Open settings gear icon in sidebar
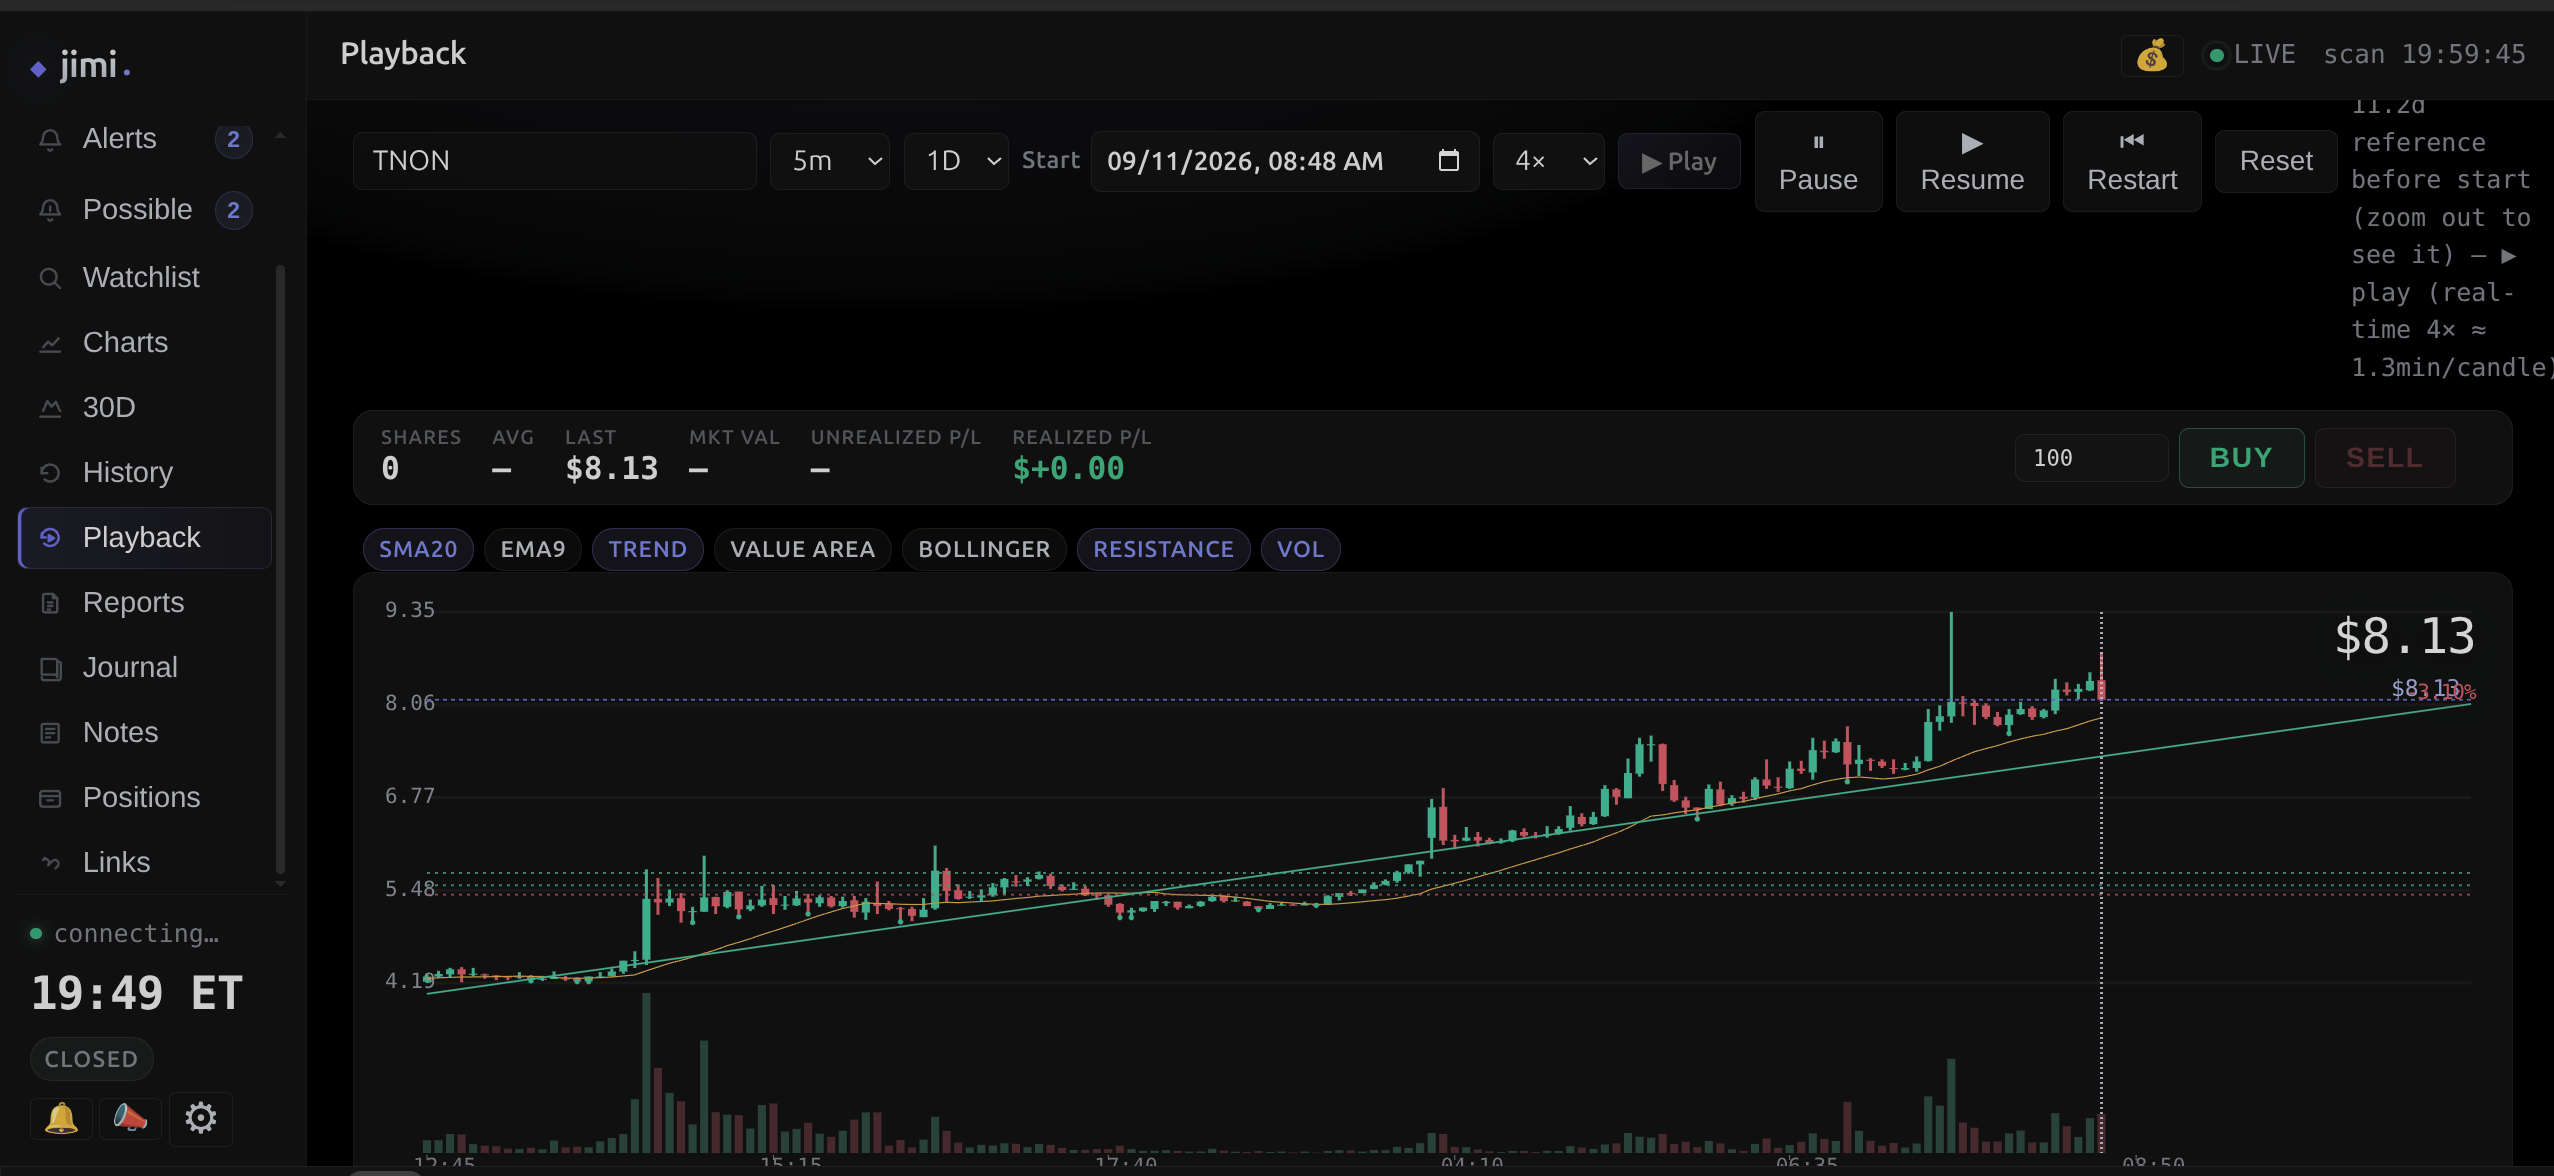The image size is (2554, 1176). pos(200,1118)
